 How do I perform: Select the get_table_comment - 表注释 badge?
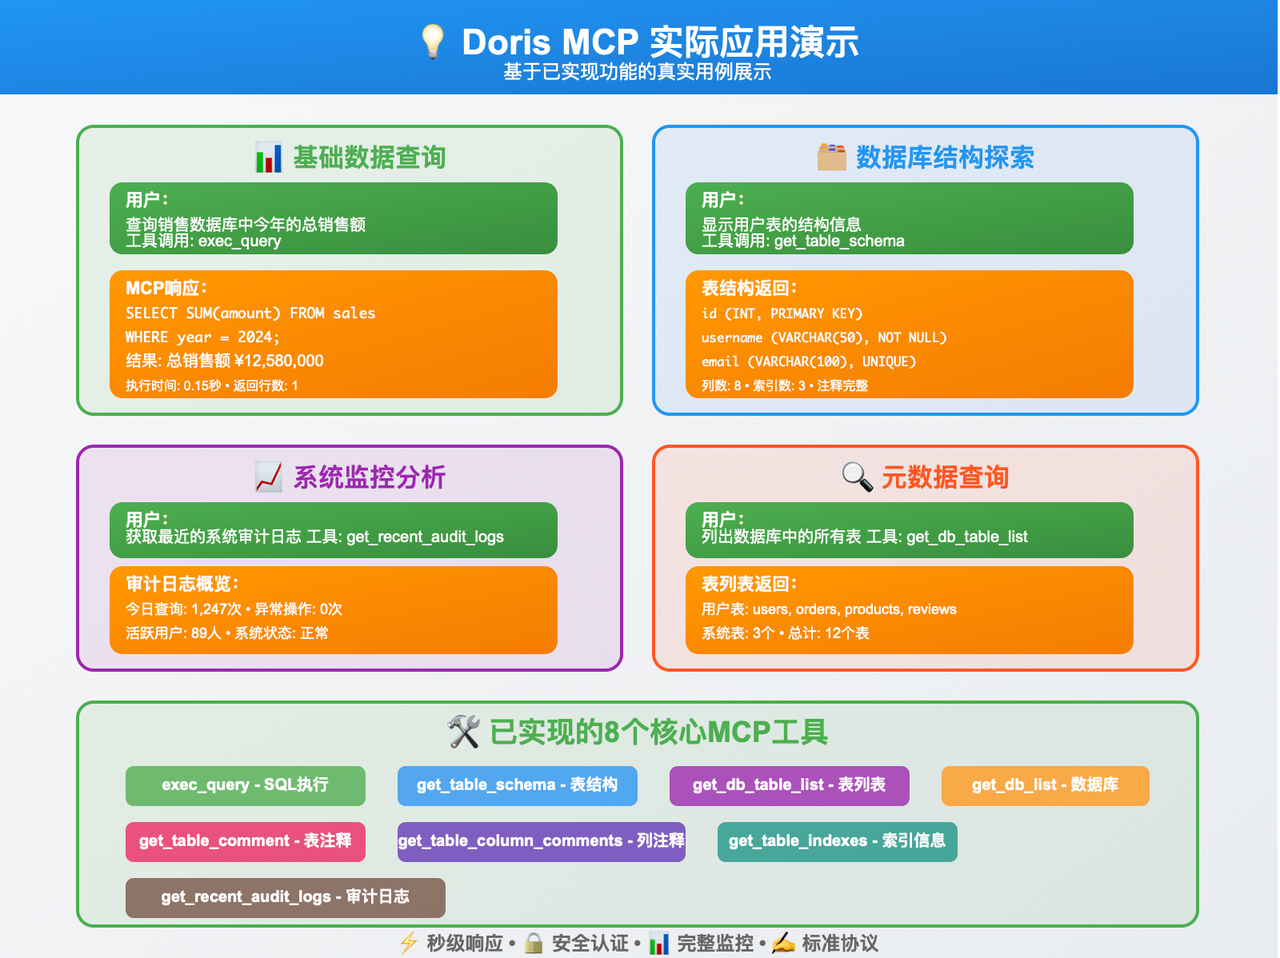point(245,842)
